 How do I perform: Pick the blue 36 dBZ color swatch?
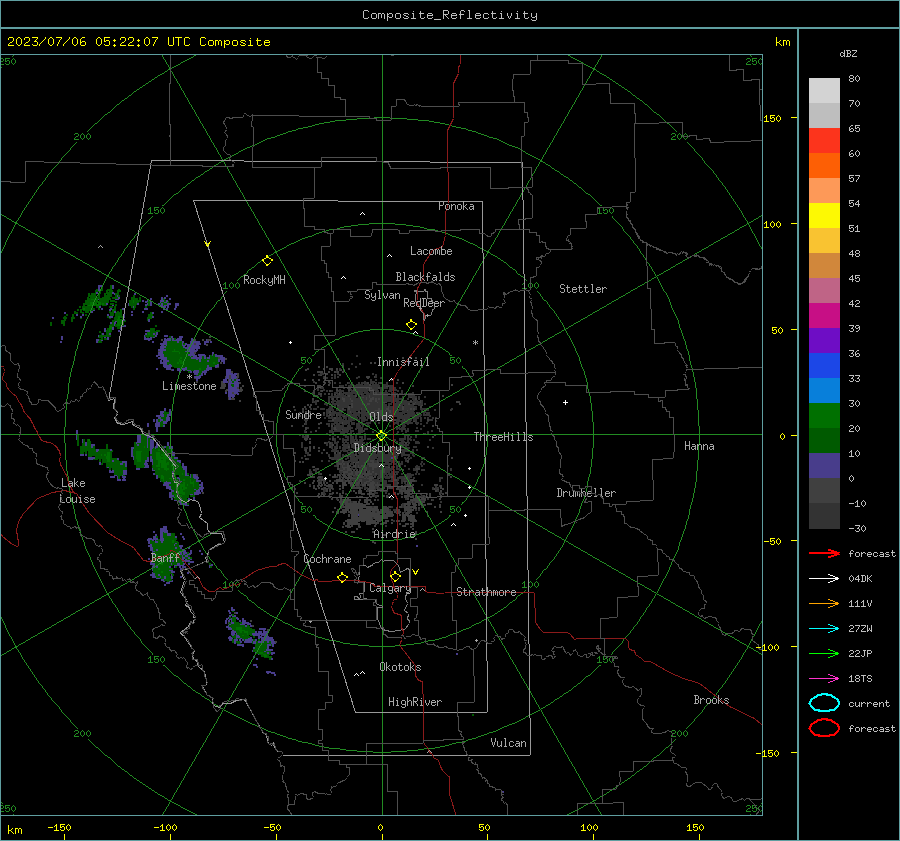[824, 366]
